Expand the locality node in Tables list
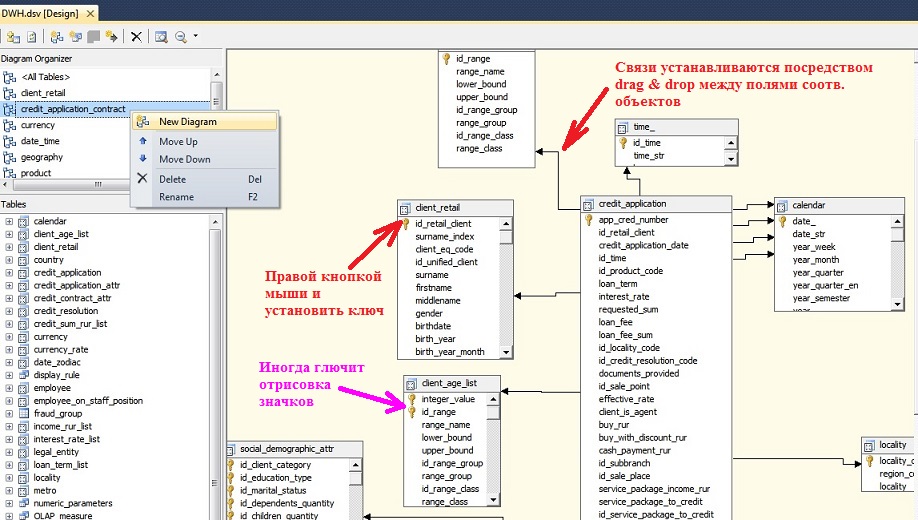Viewport: 918px width, 520px height. click(9, 478)
